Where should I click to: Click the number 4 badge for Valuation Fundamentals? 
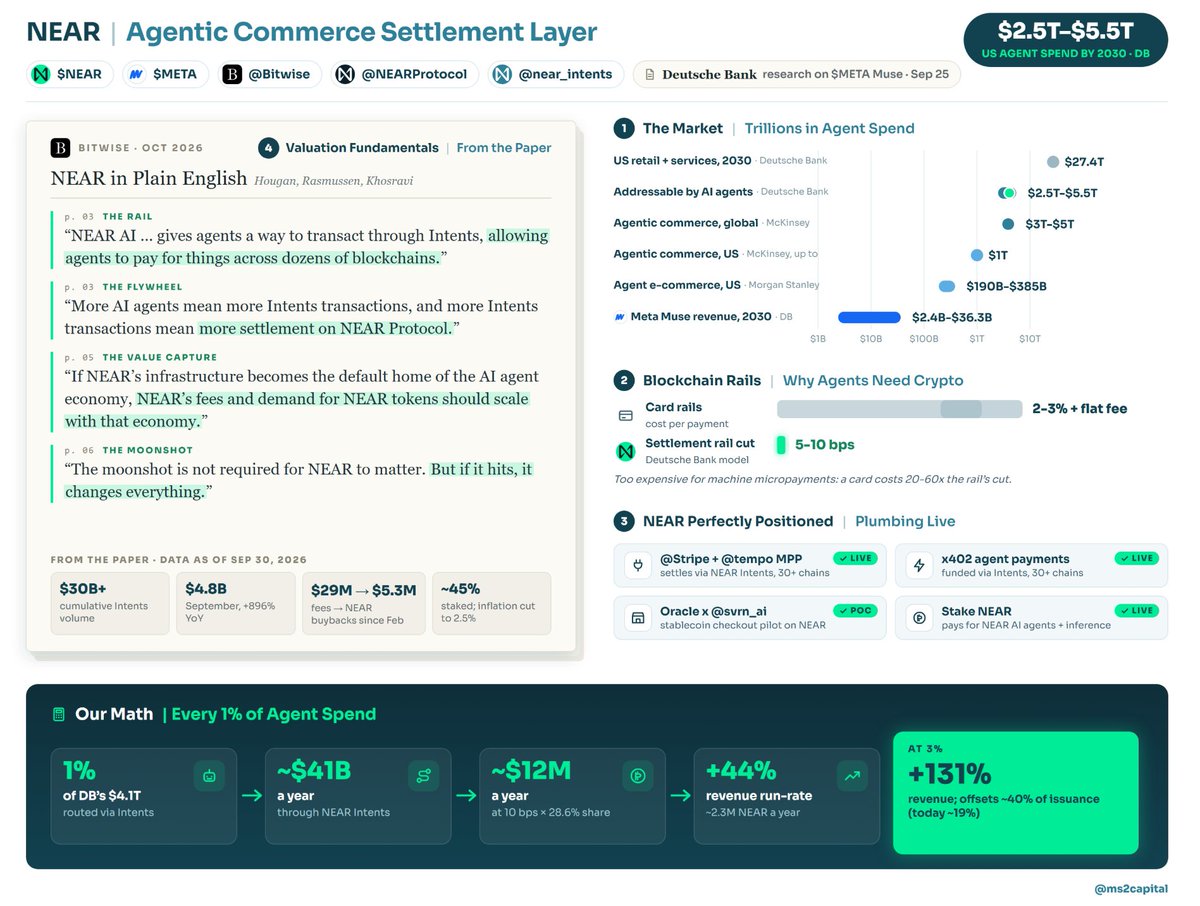pos(268,148)
